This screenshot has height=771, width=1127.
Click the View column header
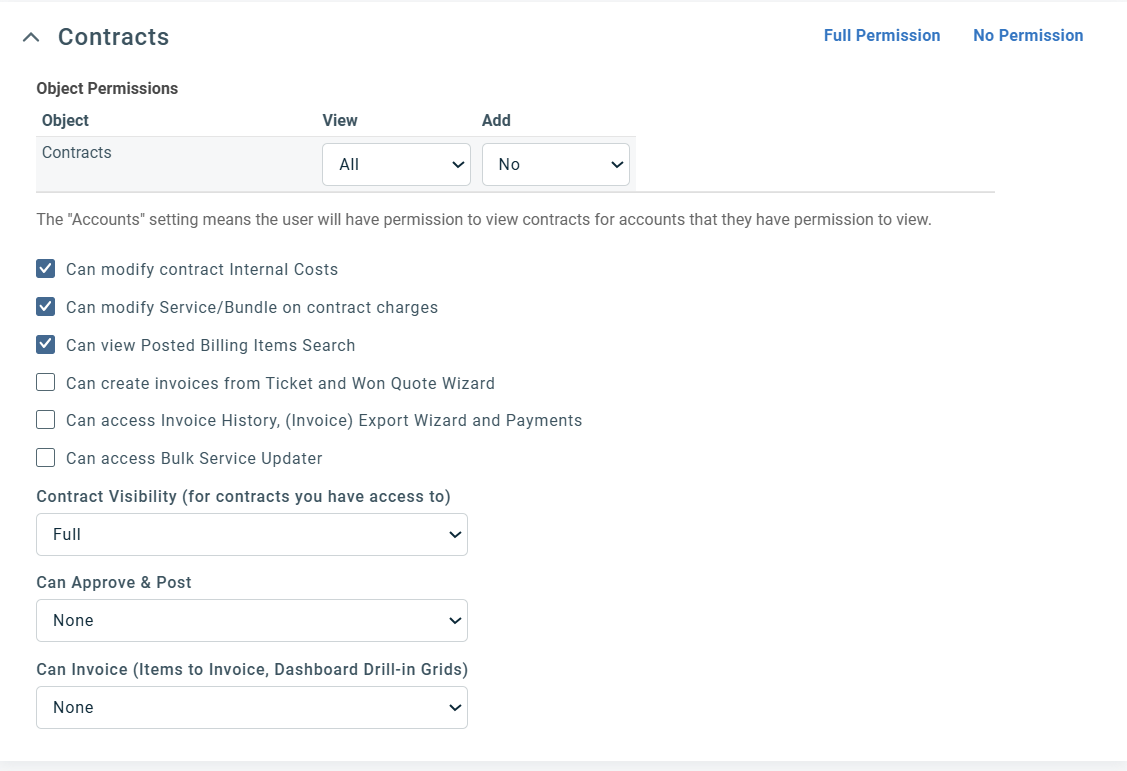coord(340,120)
